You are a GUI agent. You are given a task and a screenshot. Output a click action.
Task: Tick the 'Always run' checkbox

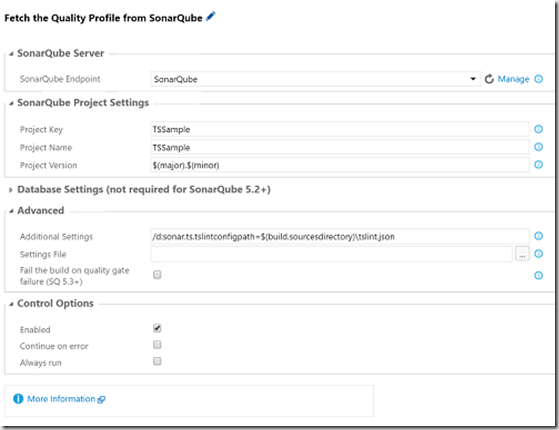coord(157,361)
